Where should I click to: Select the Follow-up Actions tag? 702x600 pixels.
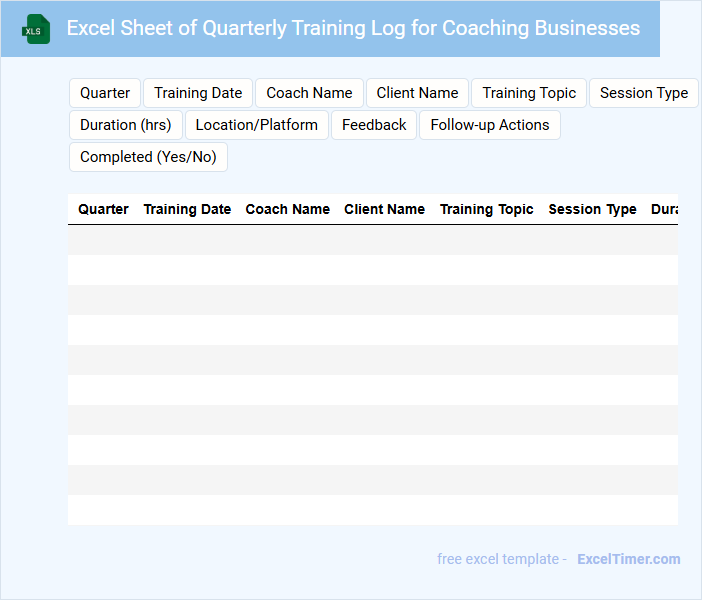tap(490, 125)
